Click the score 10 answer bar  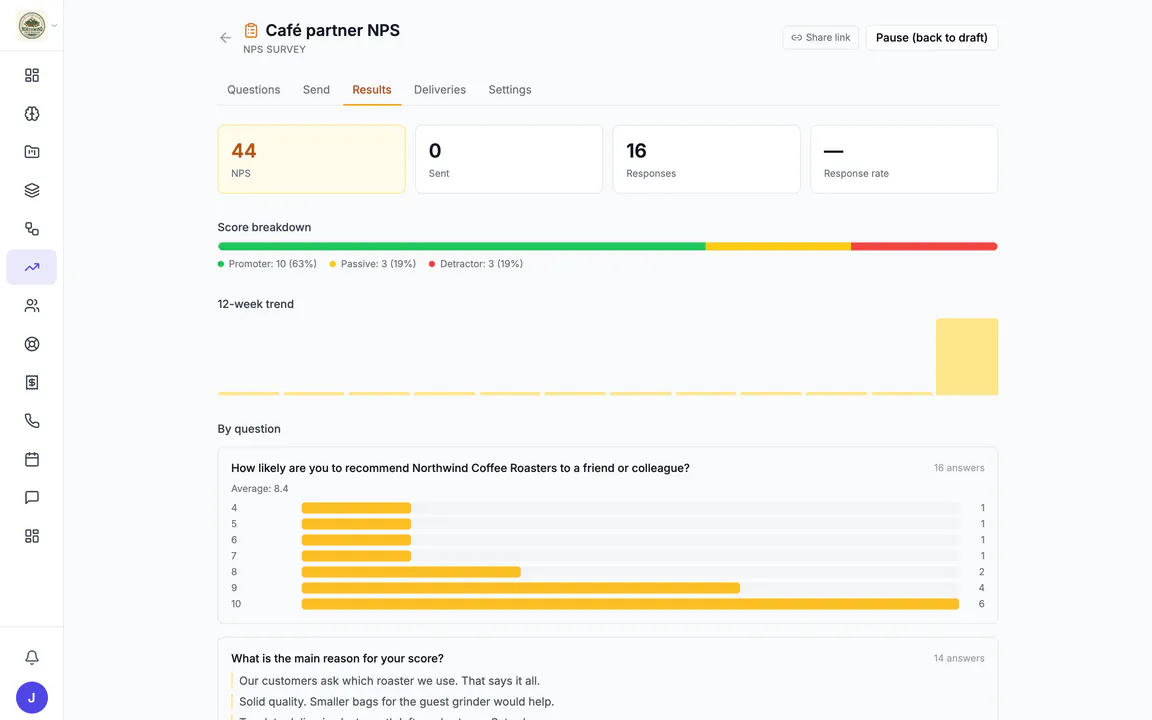[630, 604]
